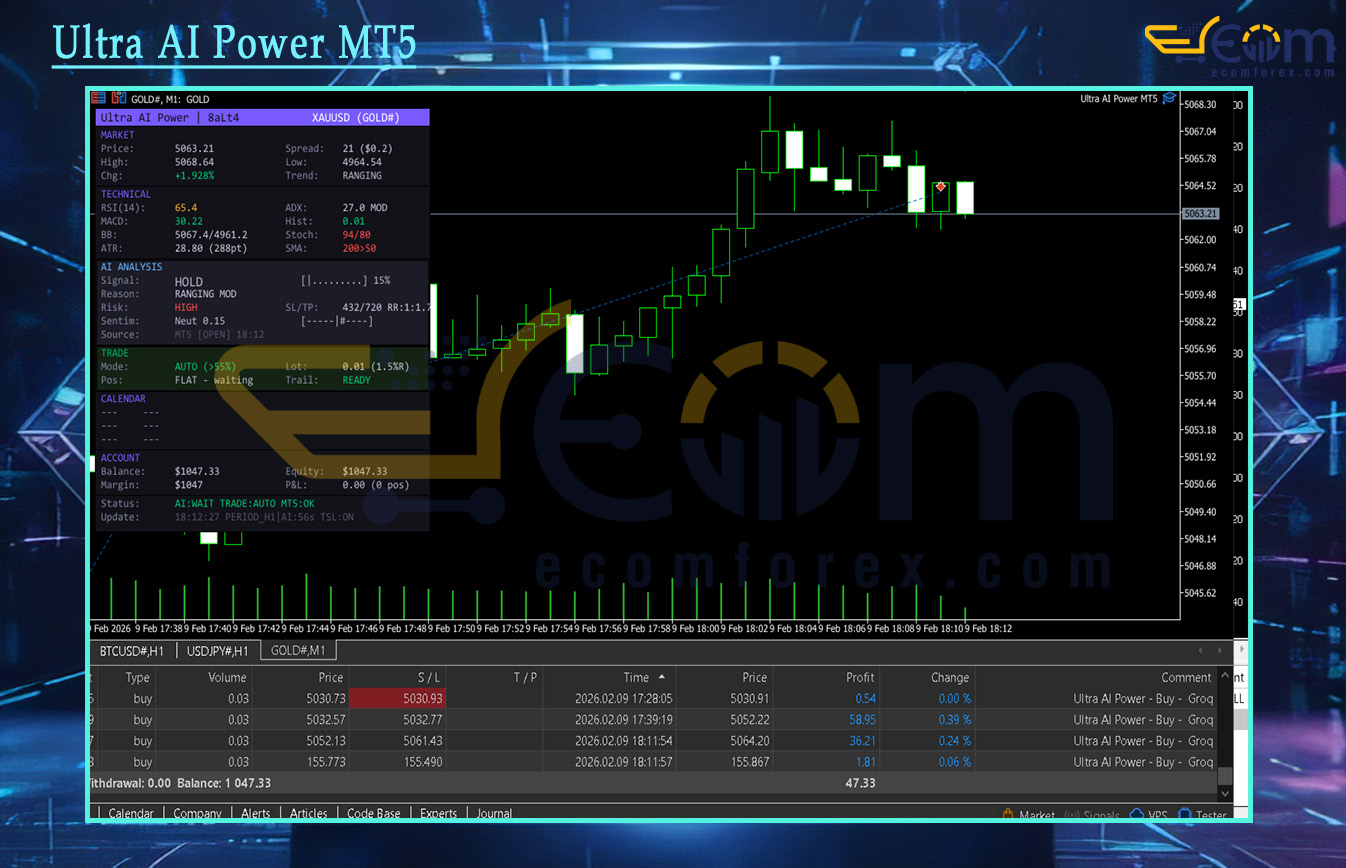The image size is (1346, 868).
Task: Switch to the BTCUSD#,H1 chart tab
Action: tap(132, 651)
